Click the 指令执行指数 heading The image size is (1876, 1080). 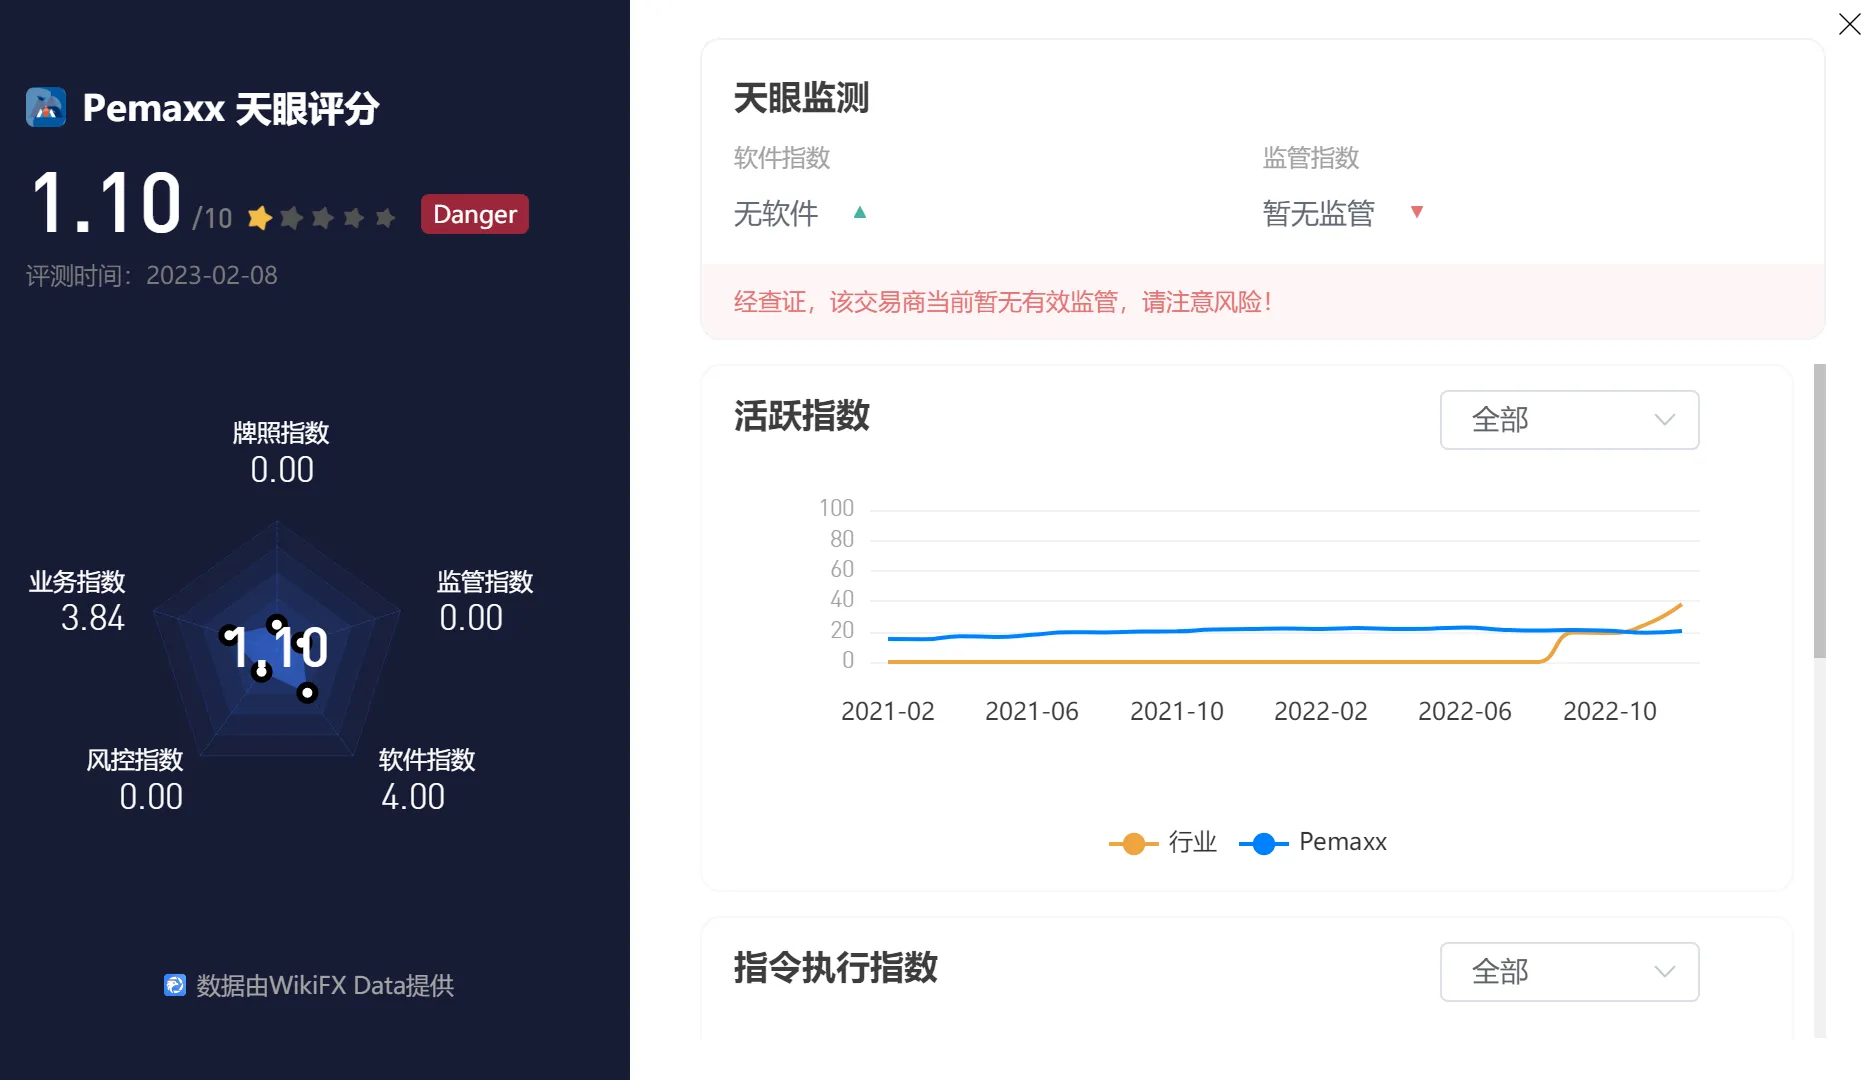coord(835,967)
